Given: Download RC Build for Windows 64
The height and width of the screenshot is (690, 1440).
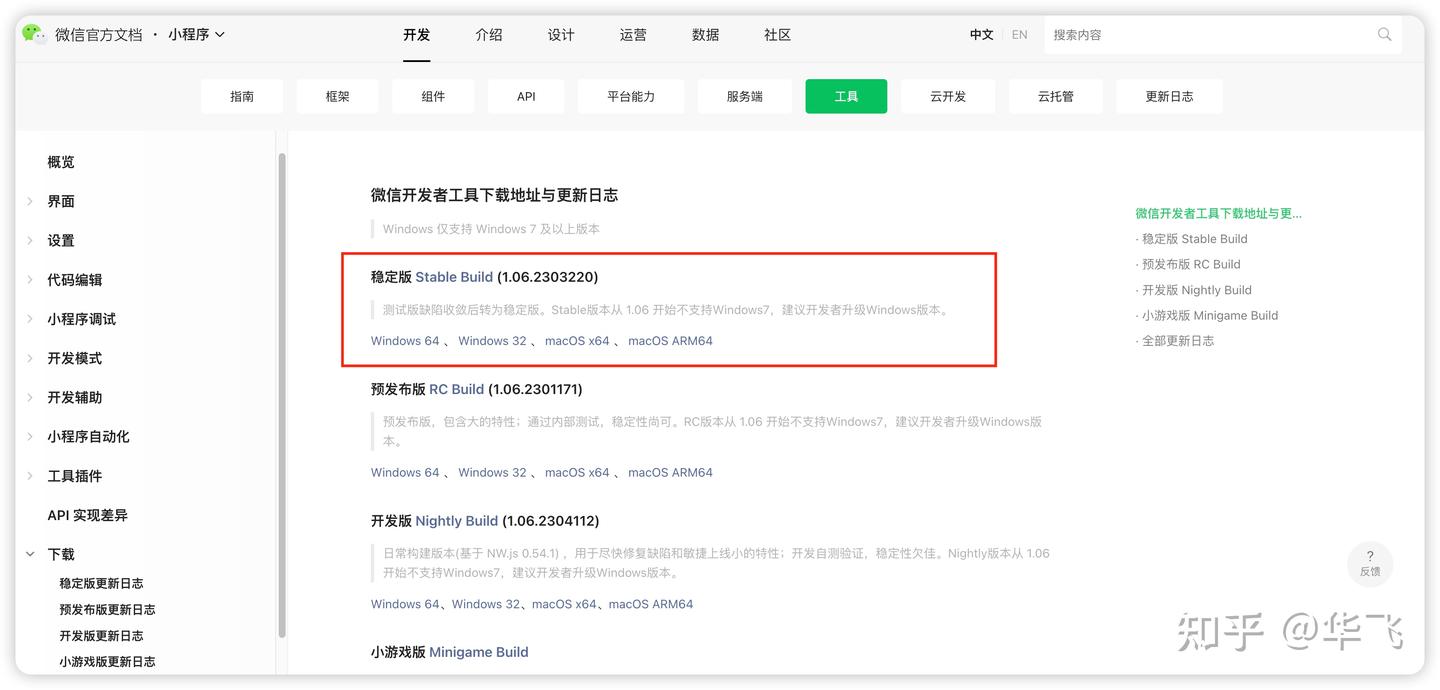Looking at the screenshot, I should 405,472.
